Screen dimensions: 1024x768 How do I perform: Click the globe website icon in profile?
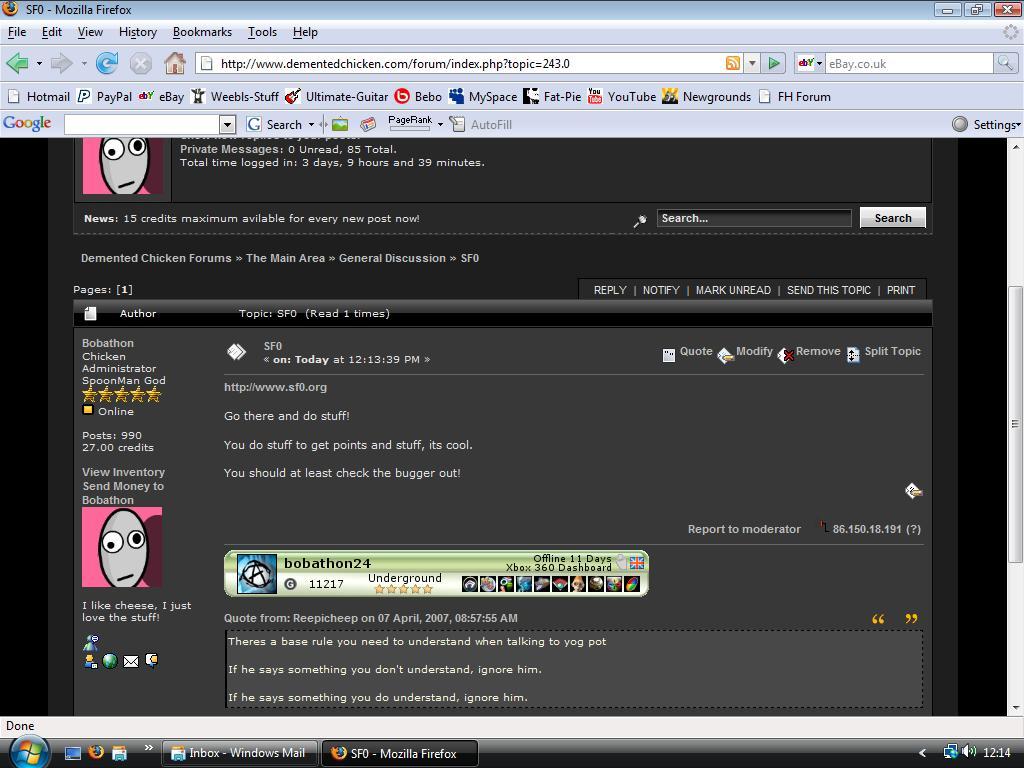click(x=110, y=661)
